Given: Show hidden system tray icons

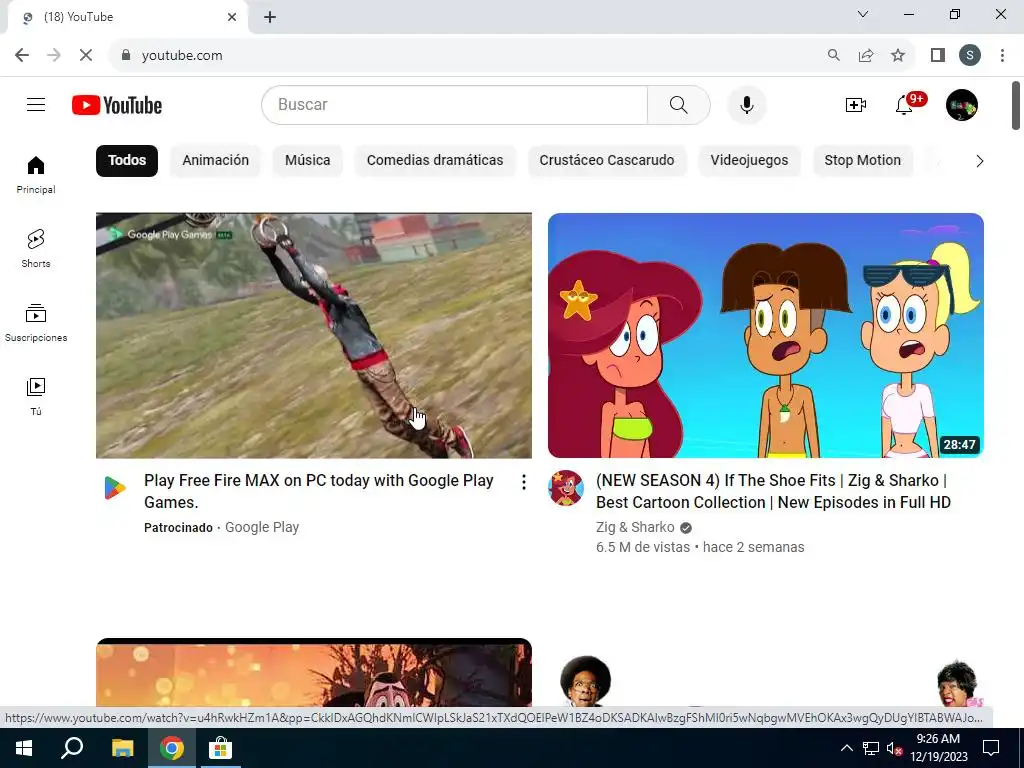Looking at the screenshot, I should [x=846, y=748].
